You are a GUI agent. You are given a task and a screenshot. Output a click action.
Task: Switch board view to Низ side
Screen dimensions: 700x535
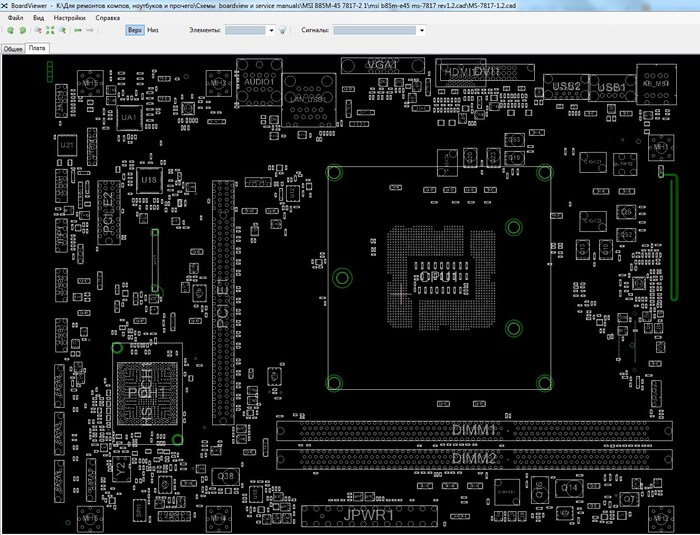[x=153, y=30]
